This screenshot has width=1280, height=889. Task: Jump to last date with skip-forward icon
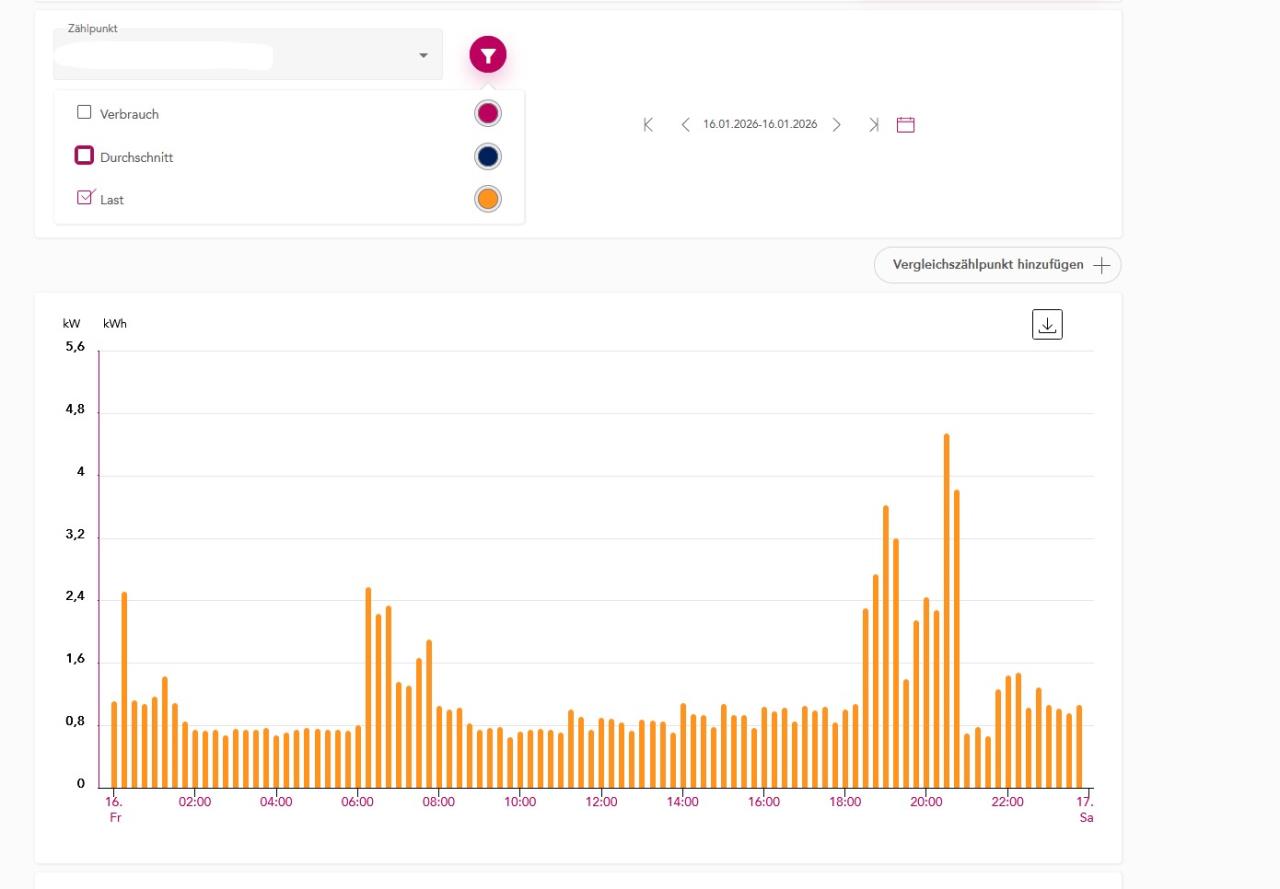[x=873, y=125]
